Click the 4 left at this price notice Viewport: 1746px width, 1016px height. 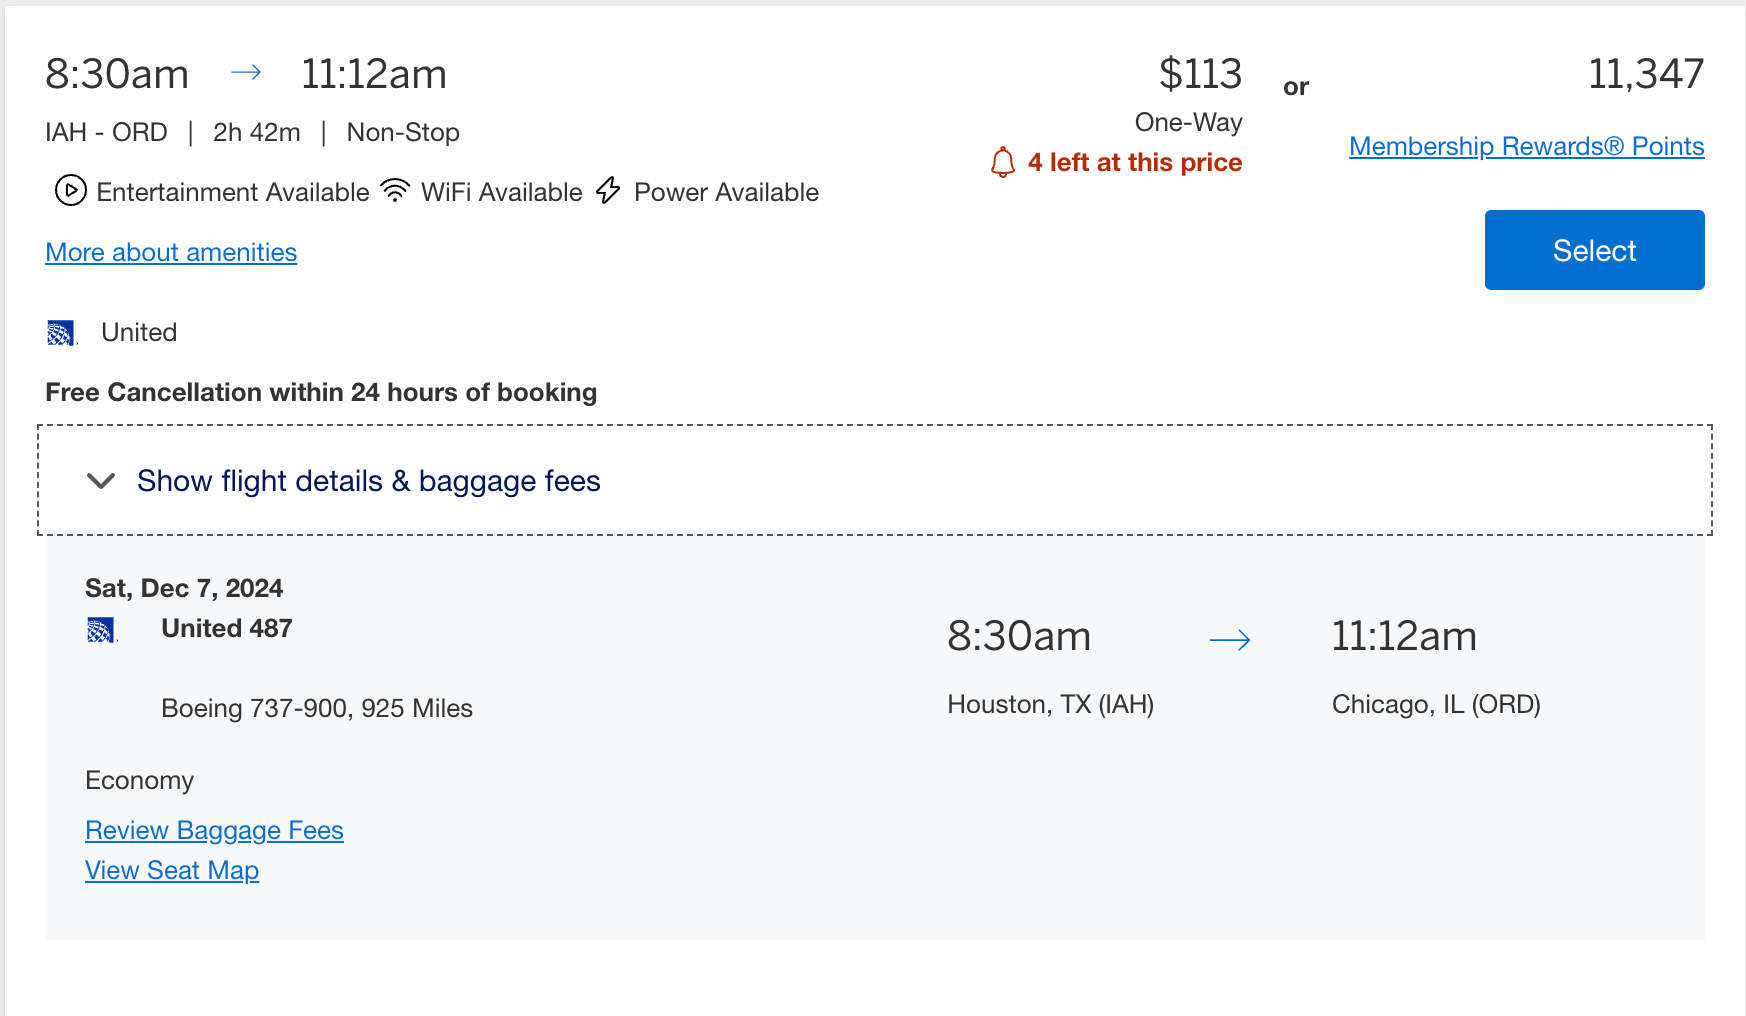pyautogui.click(x=1134, y=162)
